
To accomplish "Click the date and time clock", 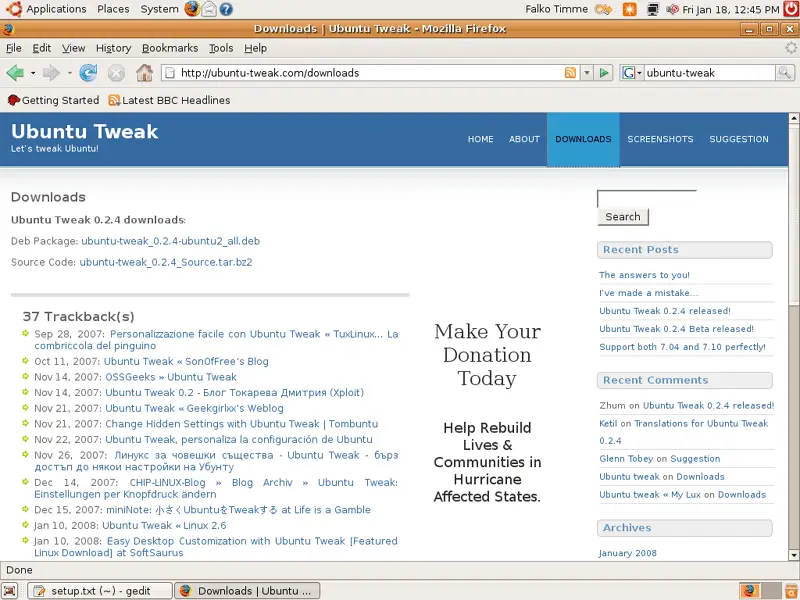I will (x=731, y=9).
